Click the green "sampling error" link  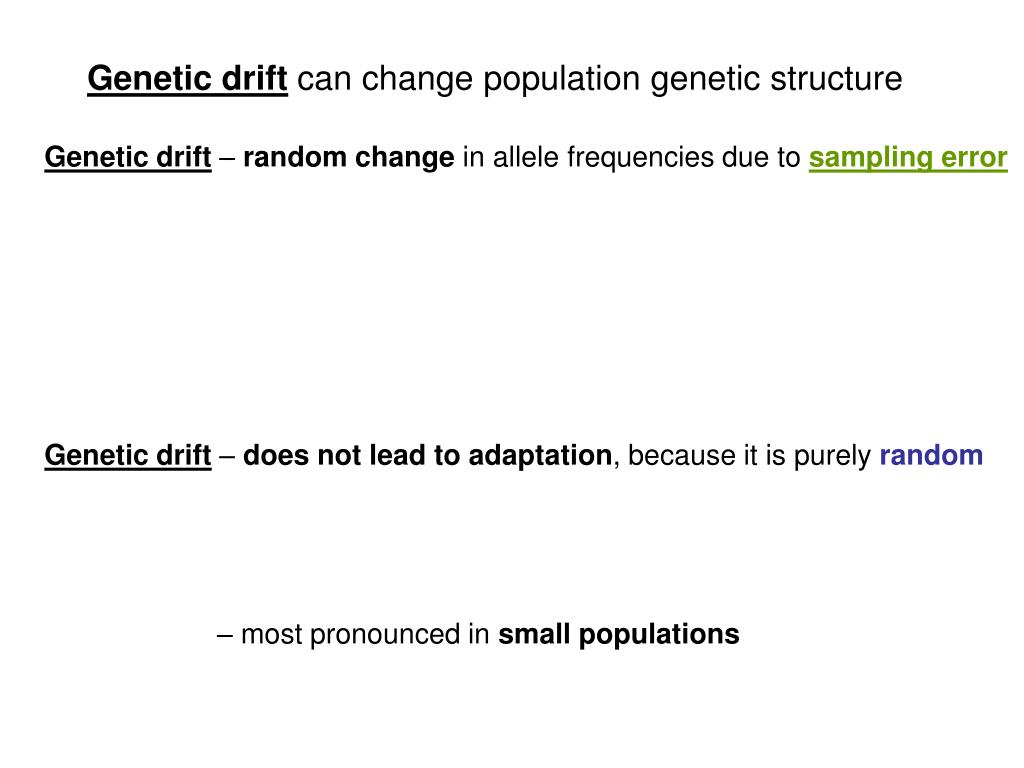coord(908,158)
